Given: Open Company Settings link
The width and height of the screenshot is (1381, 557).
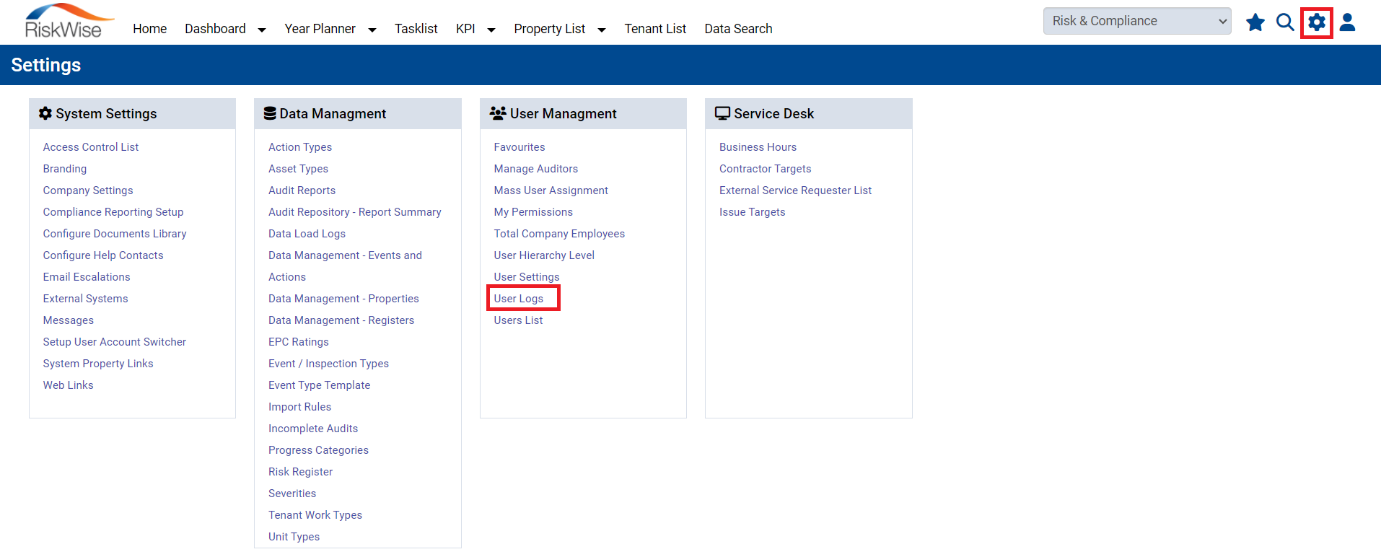Looking at the screenshot, I should (88, 190).
